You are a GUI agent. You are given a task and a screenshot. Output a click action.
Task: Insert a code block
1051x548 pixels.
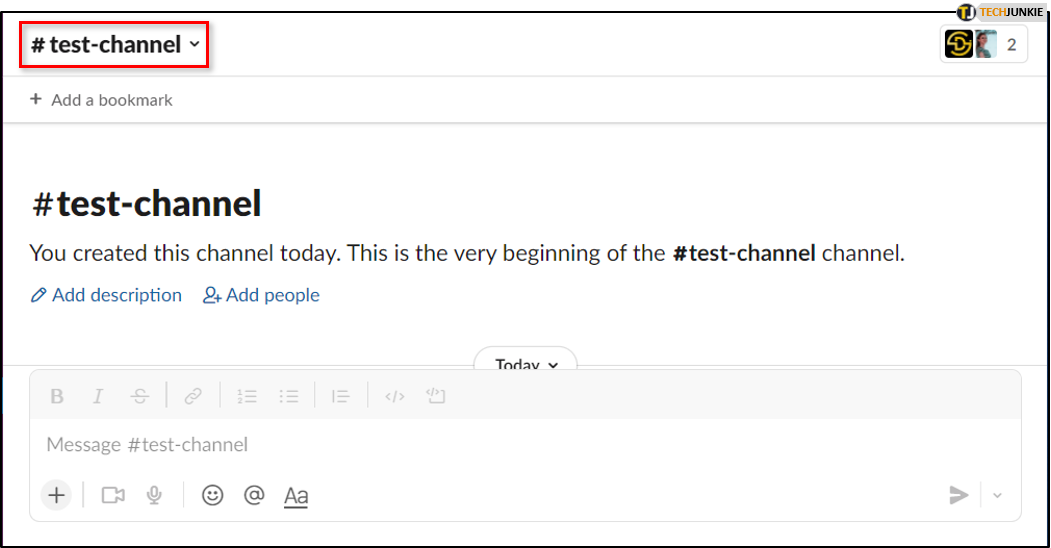435,396
